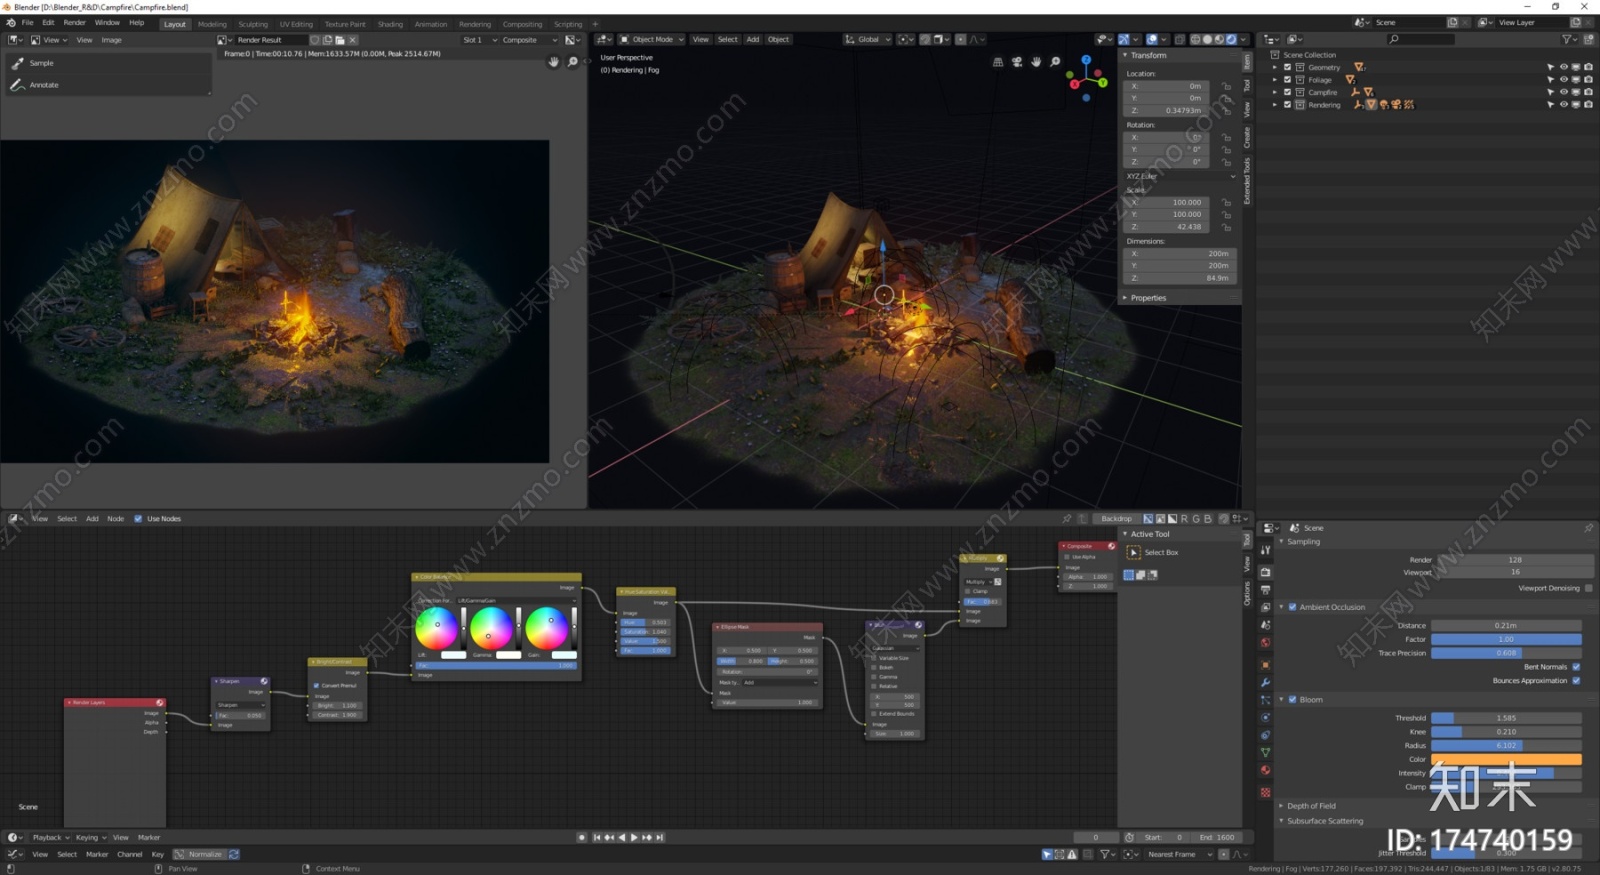Open XYZ Euler rotation mode dropdown
The width and height of the screenshot is (1600, 875).
pyautogui.click(x=1180, y=176)
